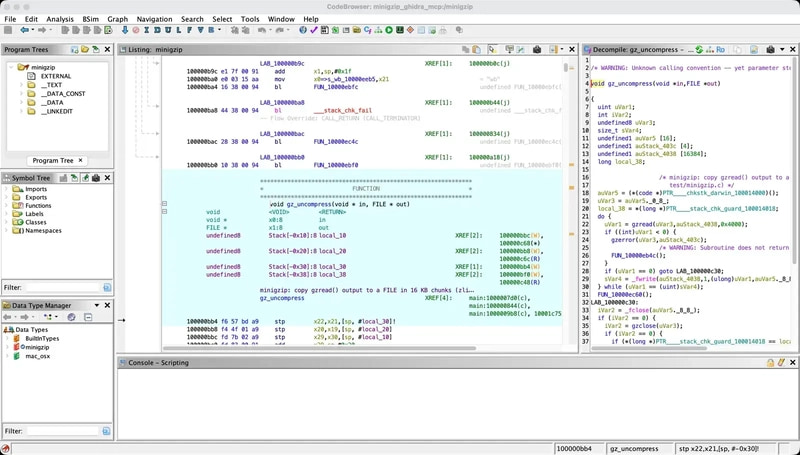Image resolution: width=800 pixels, height=455 pixels.
Task: Expand the __TEXT folder in Program Trees
Action: pos(21,85)
